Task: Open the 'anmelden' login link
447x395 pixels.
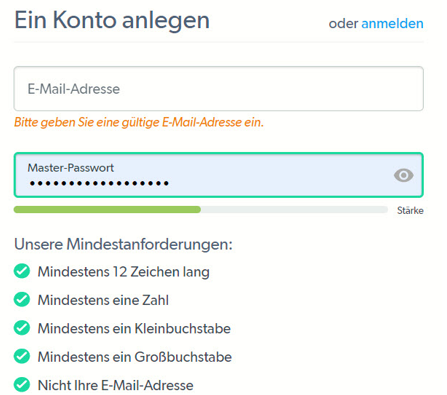Action: point(392,24)
